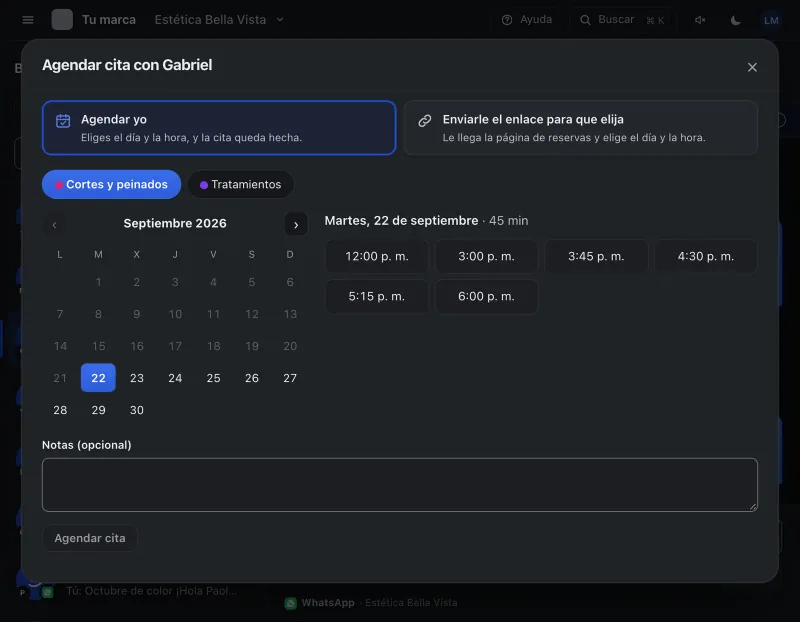This screenshot has width=800, height=622.
Task: Click the Septiembre 2026 month label
Action: point(175,223)
